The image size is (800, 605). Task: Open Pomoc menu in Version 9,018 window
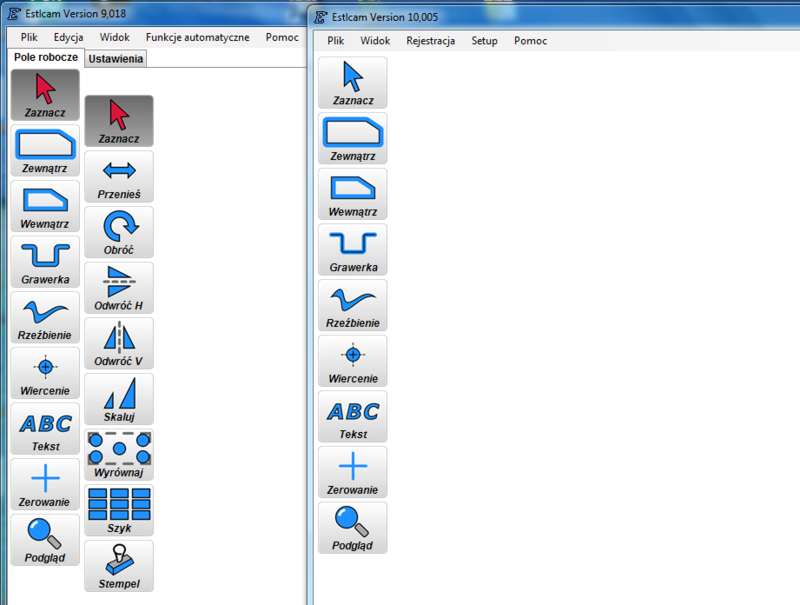[x=282, y=37]
